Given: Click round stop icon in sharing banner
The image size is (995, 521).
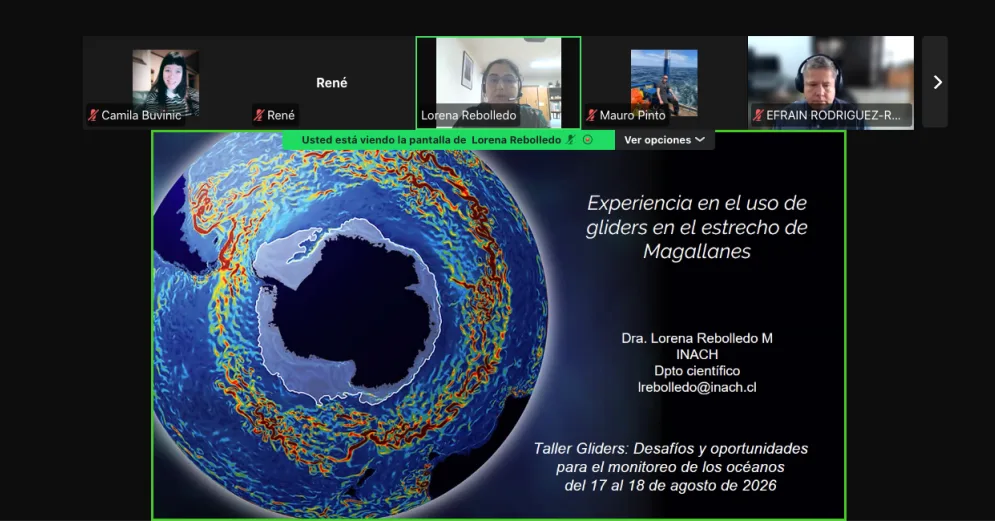Looking at the screenshot, I should point(588,140).
